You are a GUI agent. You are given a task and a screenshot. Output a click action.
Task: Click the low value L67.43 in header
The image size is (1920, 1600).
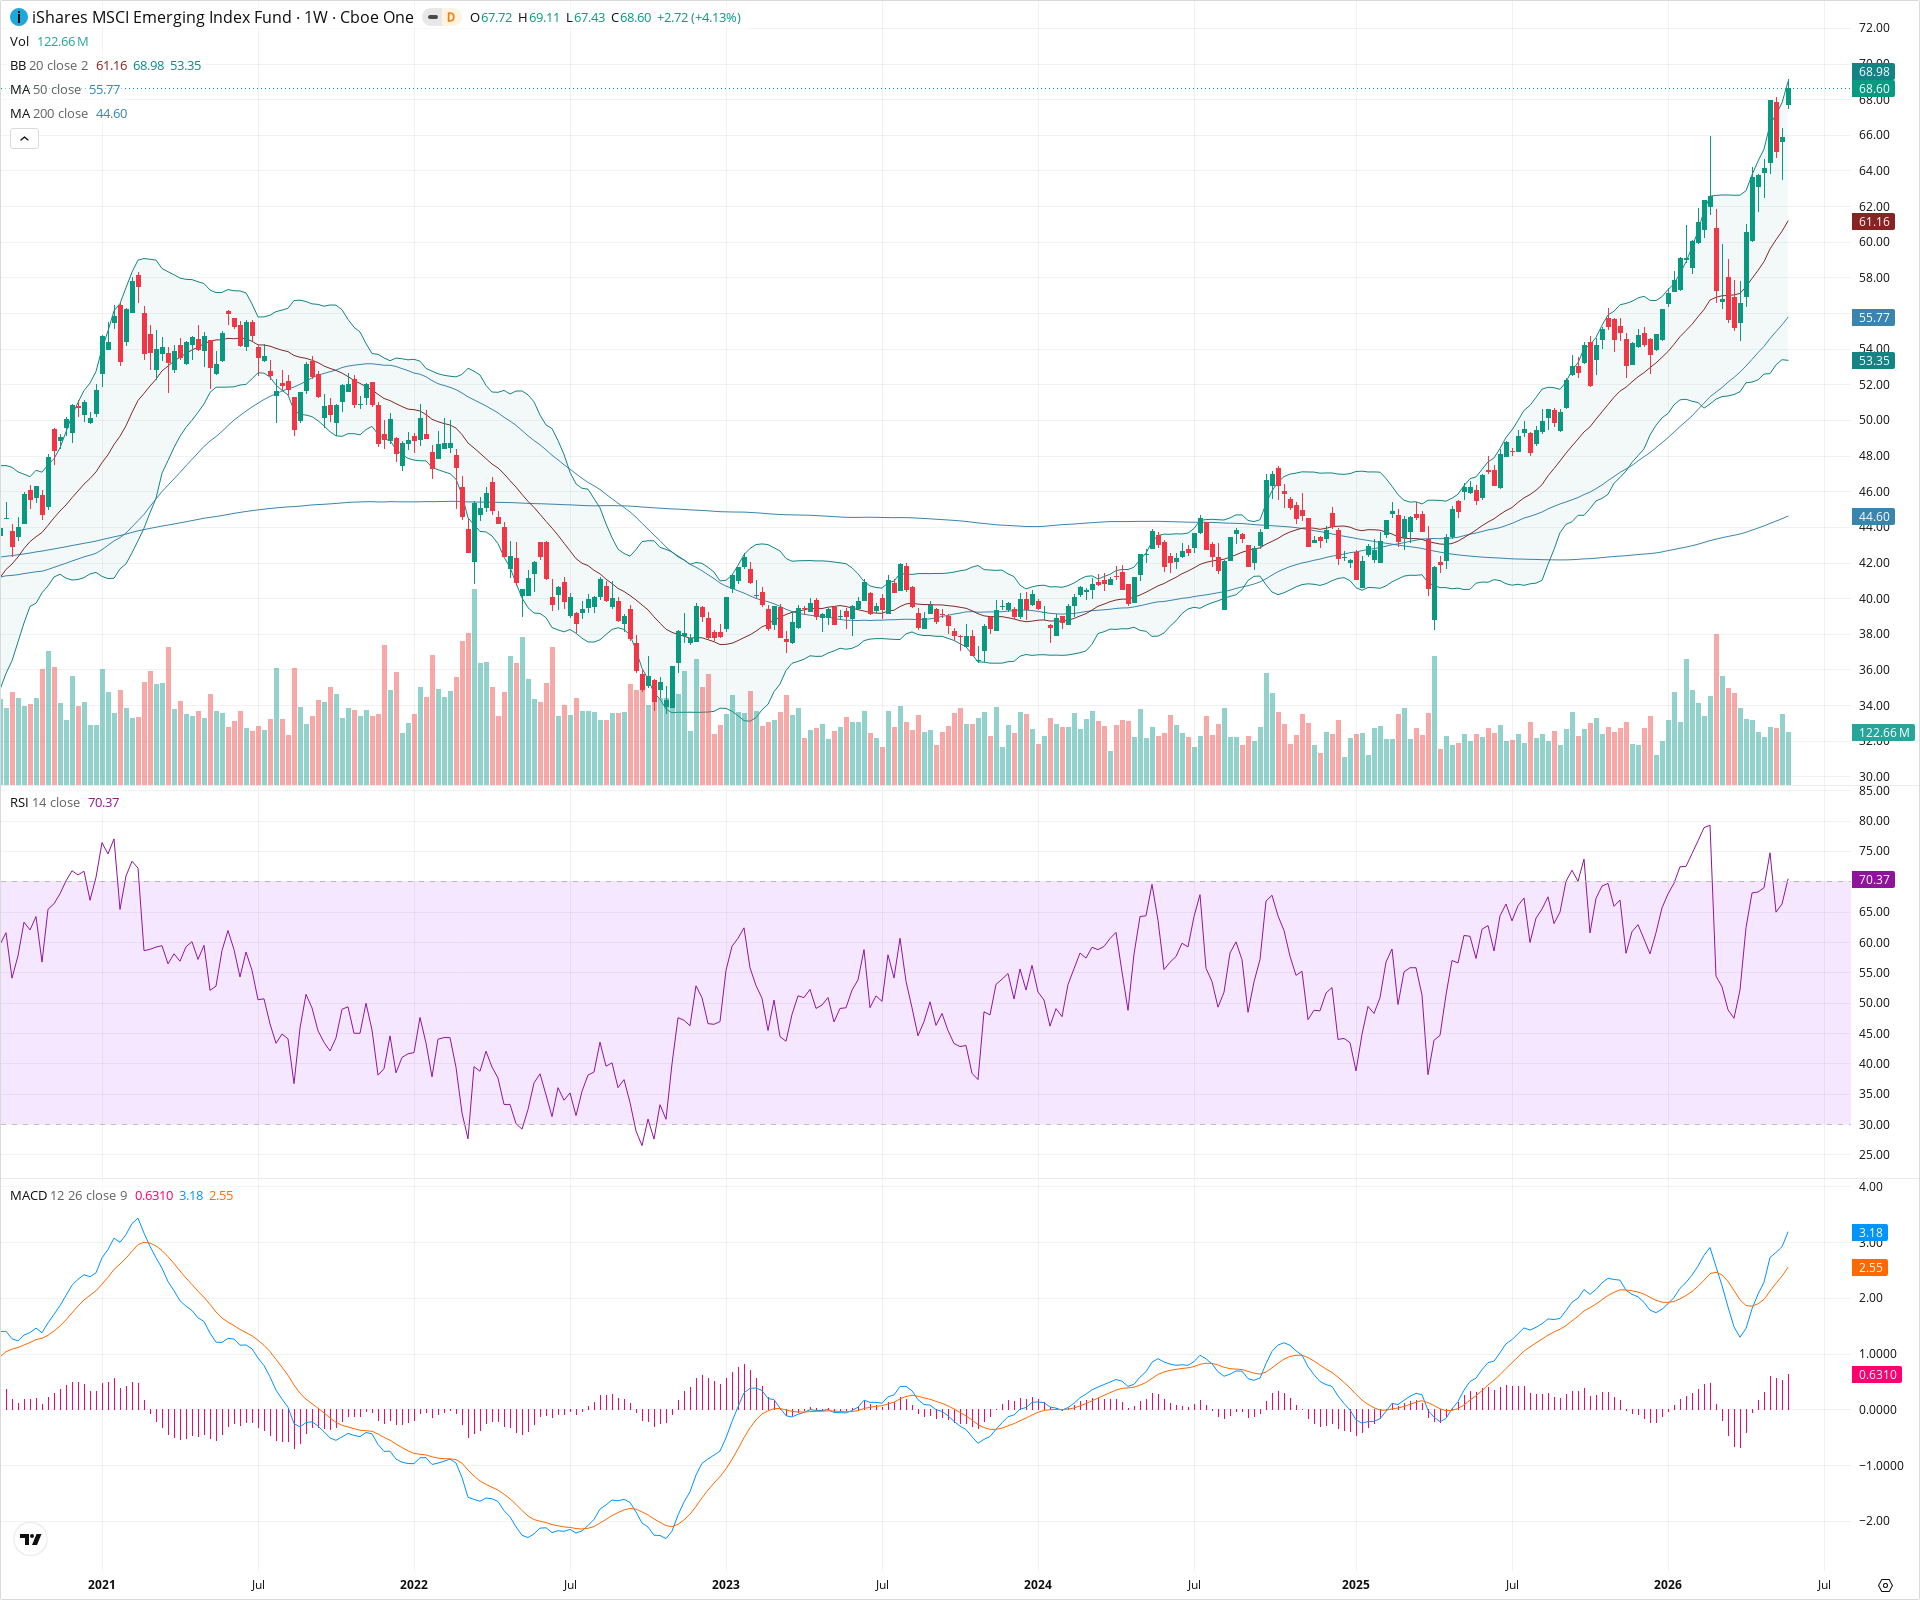click(x=585, y=18)
